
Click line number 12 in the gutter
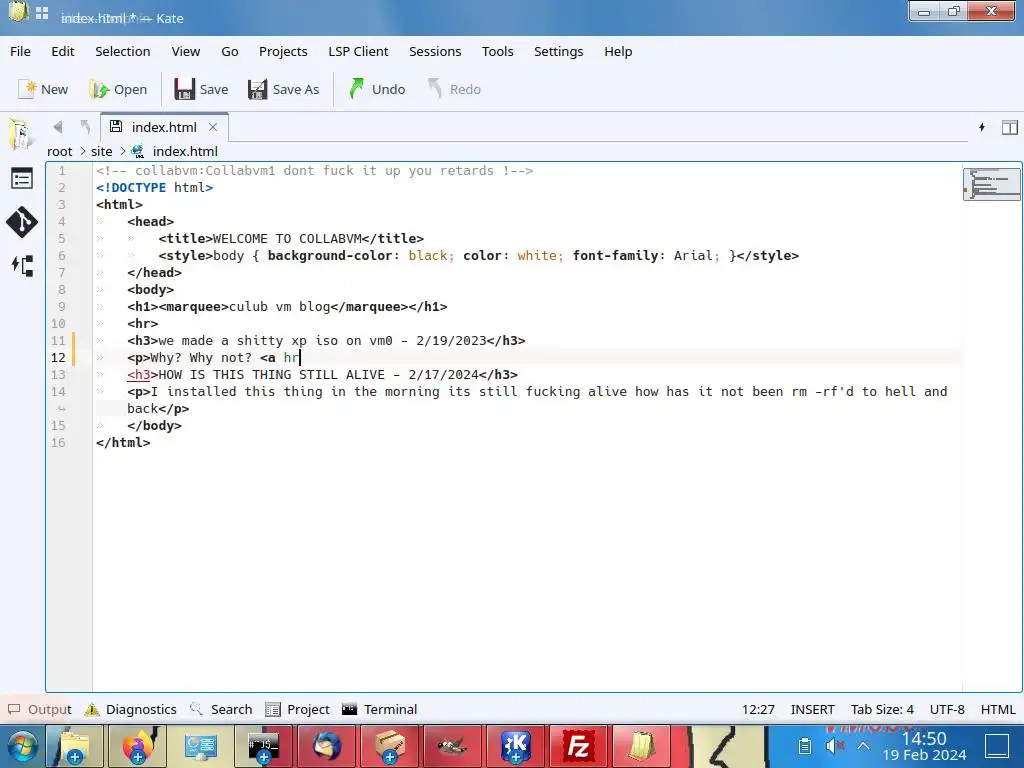tap(58, 358)
